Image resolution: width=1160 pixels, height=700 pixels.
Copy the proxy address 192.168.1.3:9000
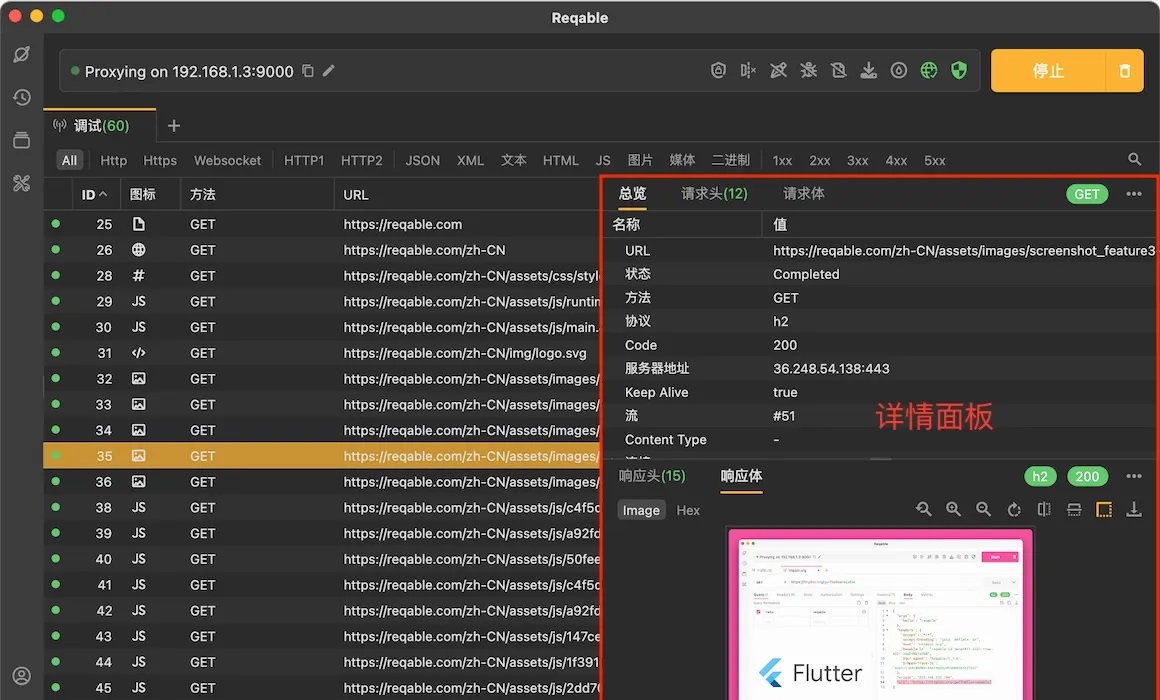click(x=308, y=71)
